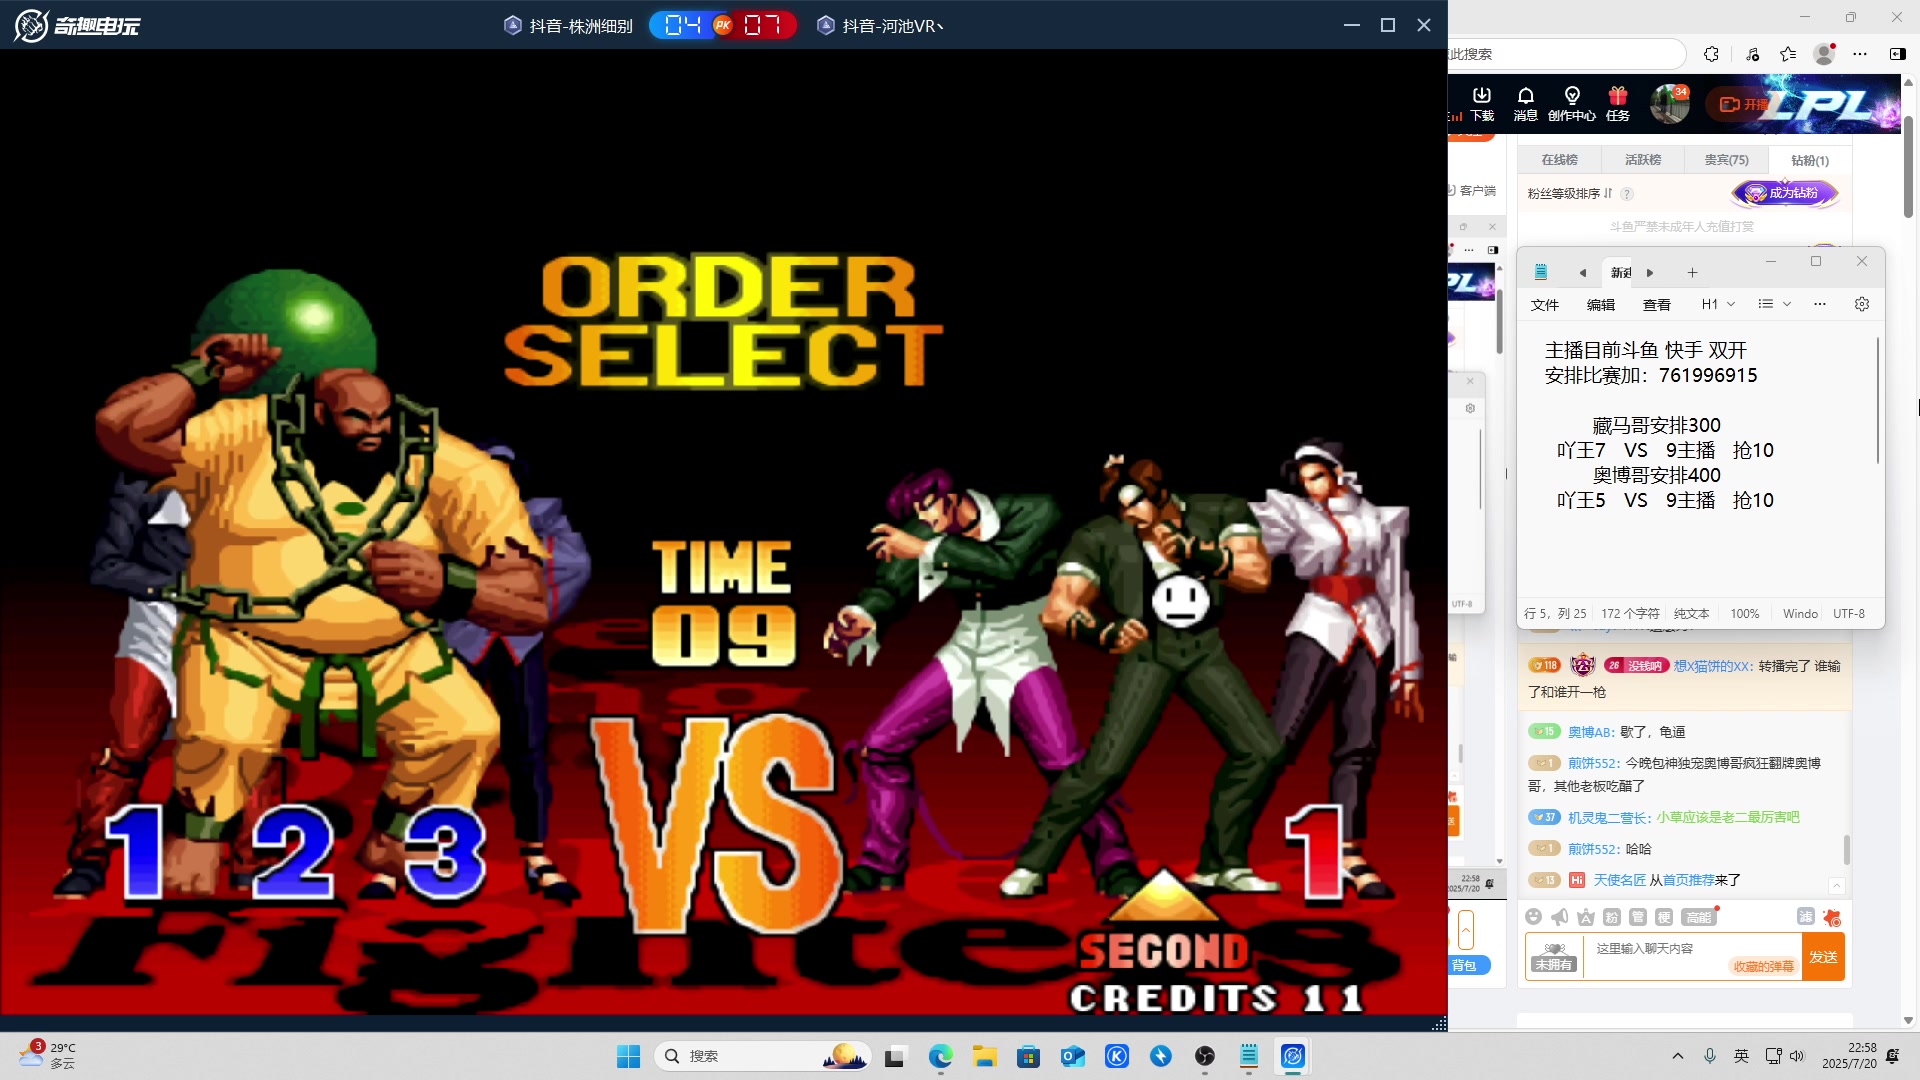The image size is (1920, 1080).
Task: Click the PK score indicator 04 vs 07
Action: point(722,26)
